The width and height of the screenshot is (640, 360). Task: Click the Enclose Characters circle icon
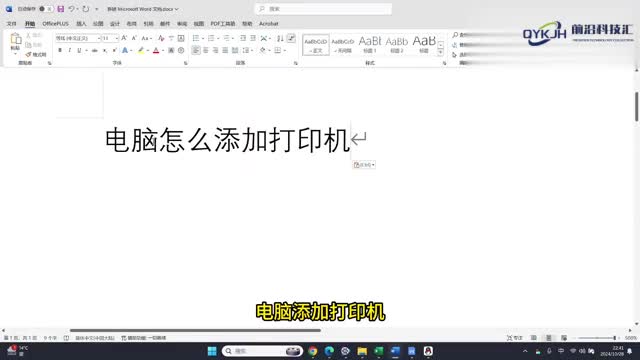[x=181, y=50]
